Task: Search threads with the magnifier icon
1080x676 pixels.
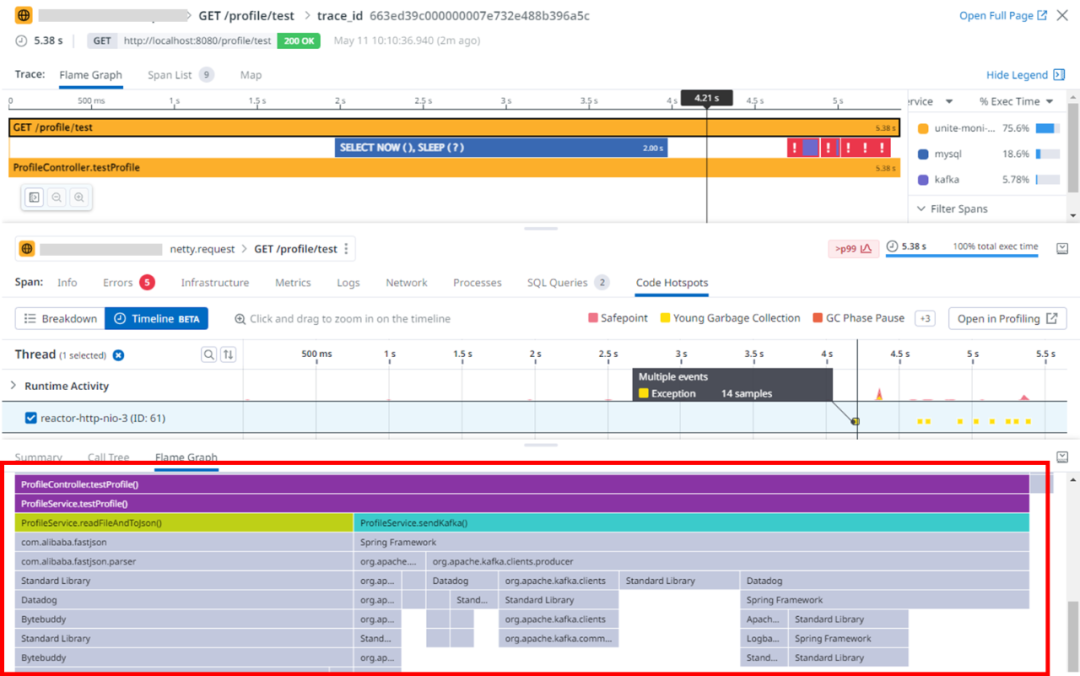Action: coord(208,354)
